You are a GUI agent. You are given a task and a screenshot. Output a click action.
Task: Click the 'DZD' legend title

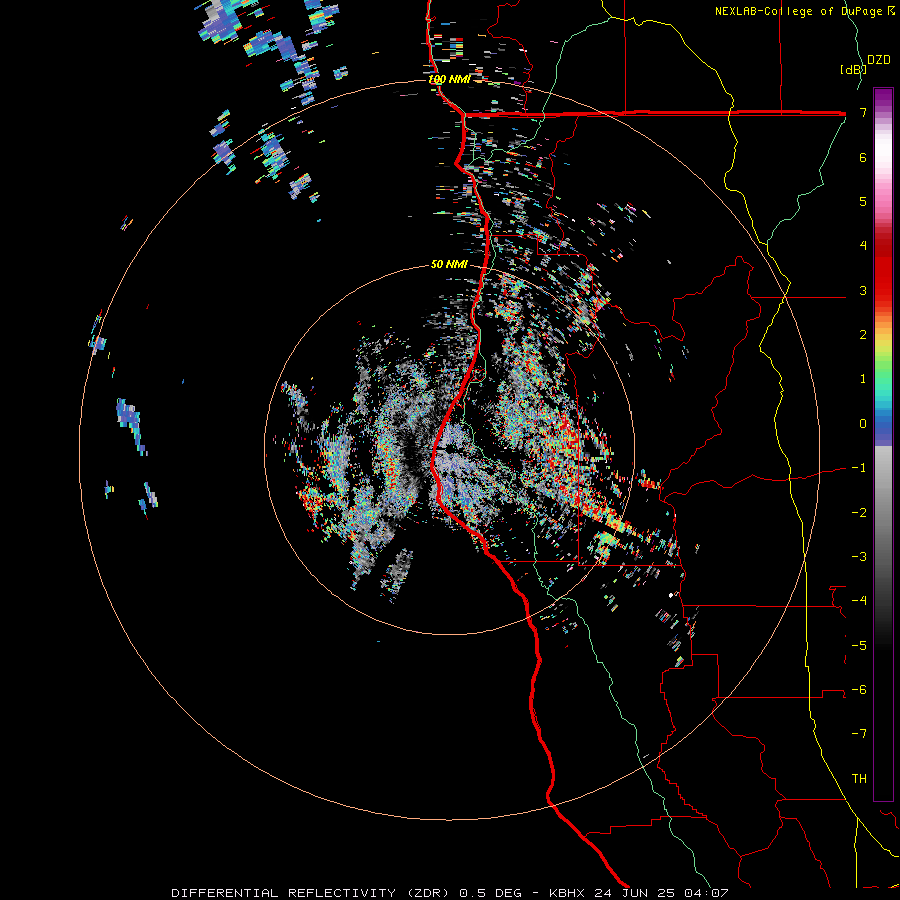(x=879, y=60)
